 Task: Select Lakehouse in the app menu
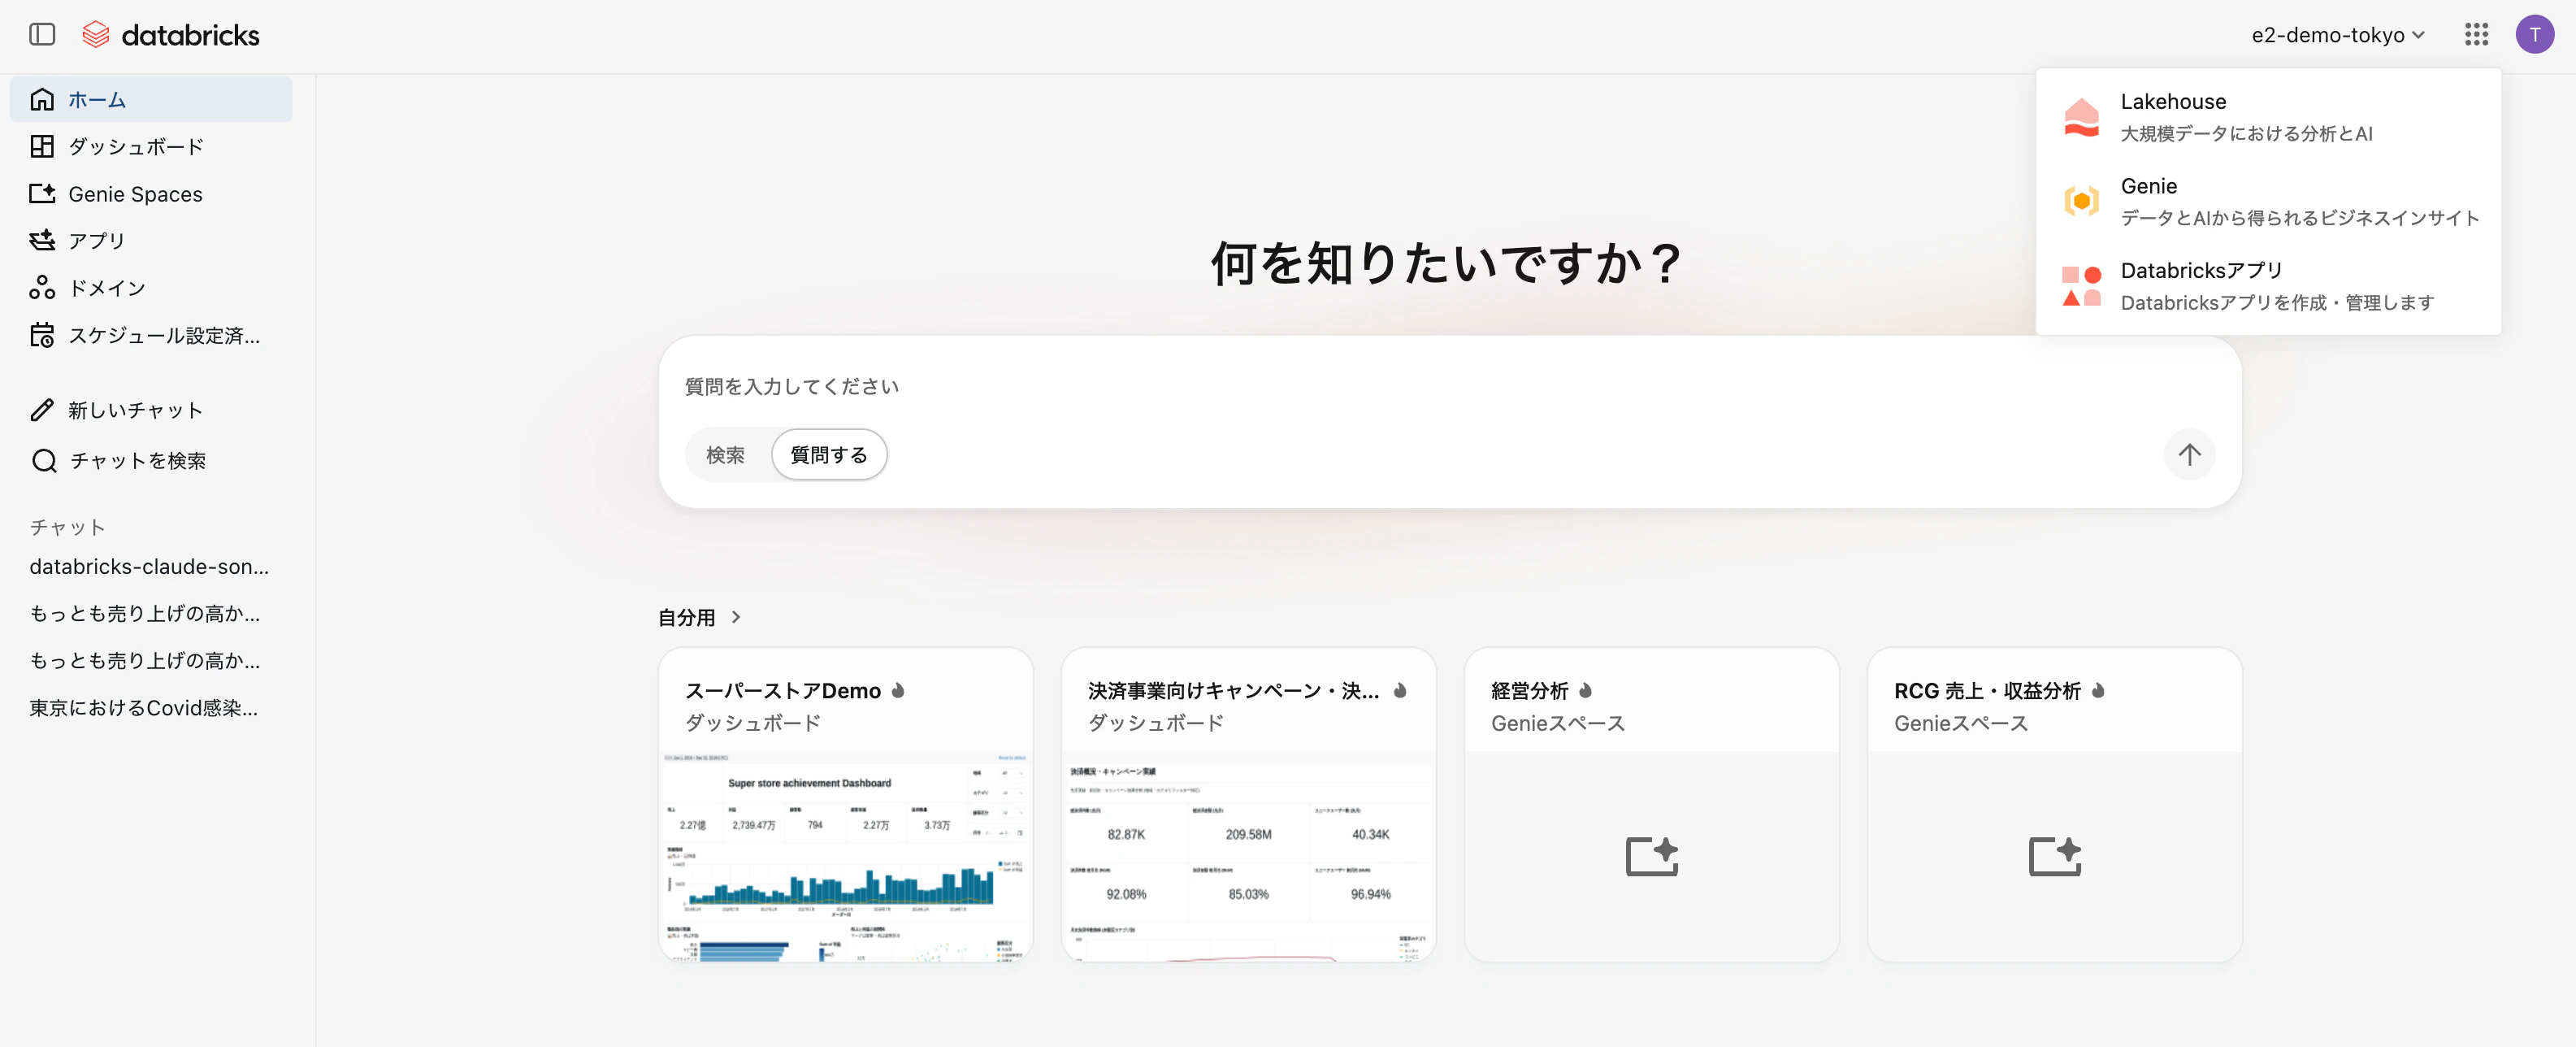coord(2268,117)
